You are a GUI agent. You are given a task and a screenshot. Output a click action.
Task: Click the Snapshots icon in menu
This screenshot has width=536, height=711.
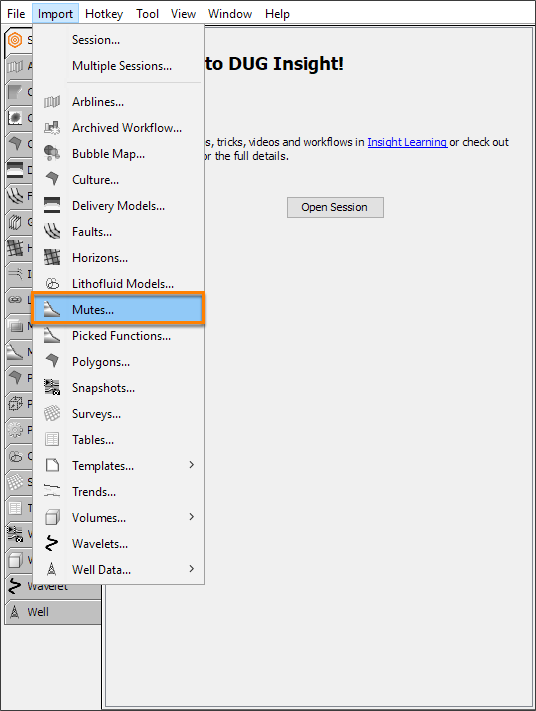point(52,387)
